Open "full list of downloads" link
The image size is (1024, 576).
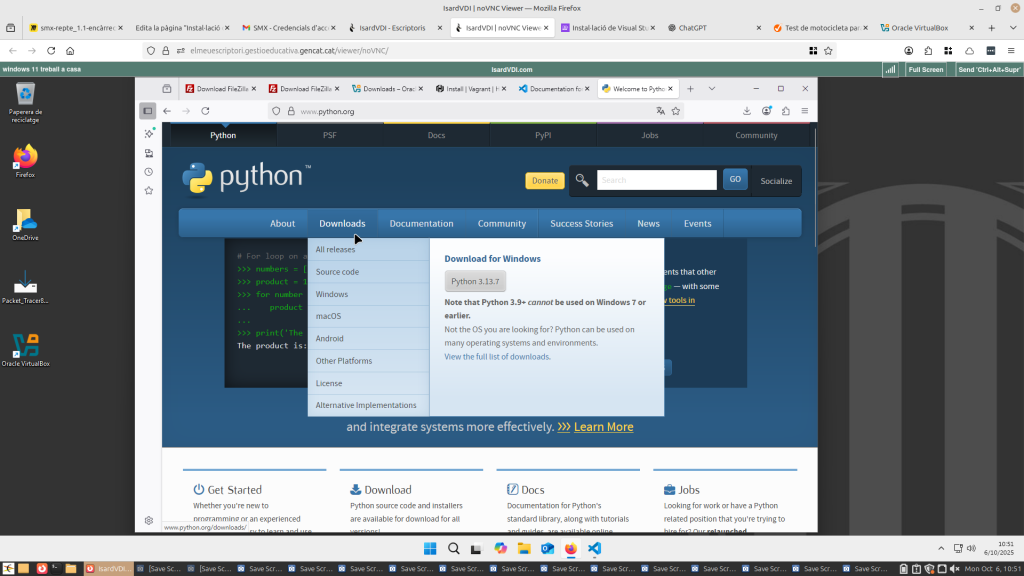pos(512,357)
